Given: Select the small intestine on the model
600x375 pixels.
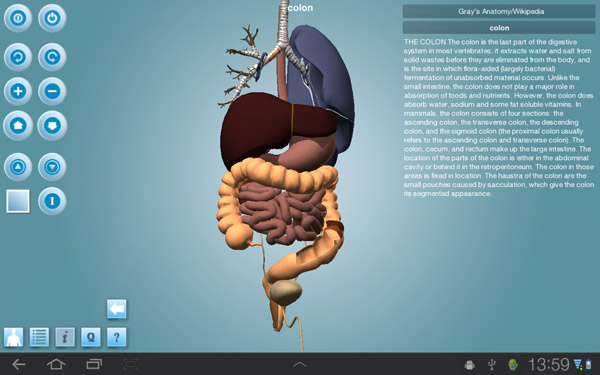Looking at the screenshot, I should pos(281,212).
